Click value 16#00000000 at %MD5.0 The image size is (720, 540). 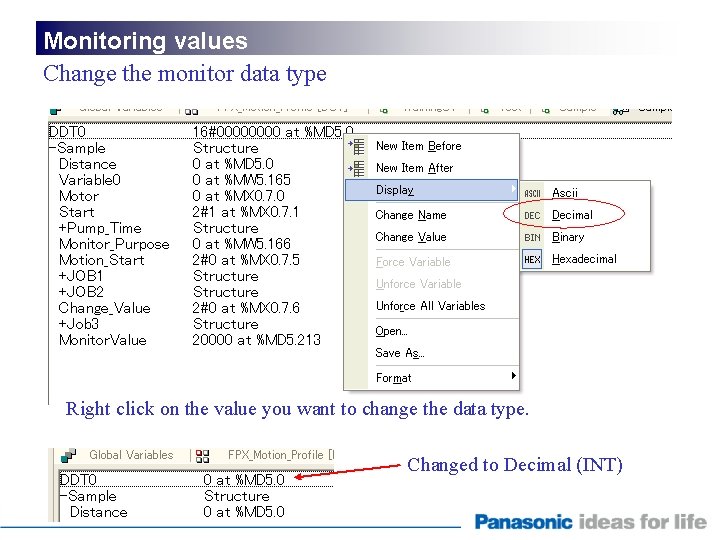(x=273, y=132)
